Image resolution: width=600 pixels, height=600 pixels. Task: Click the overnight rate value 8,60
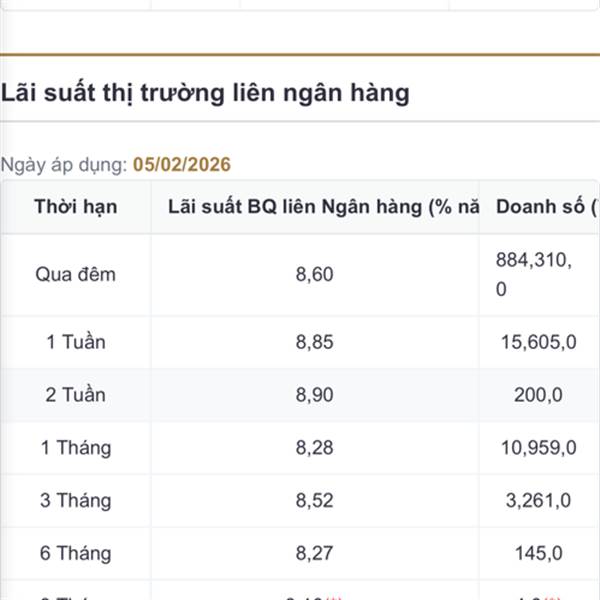tap(315, 275)
